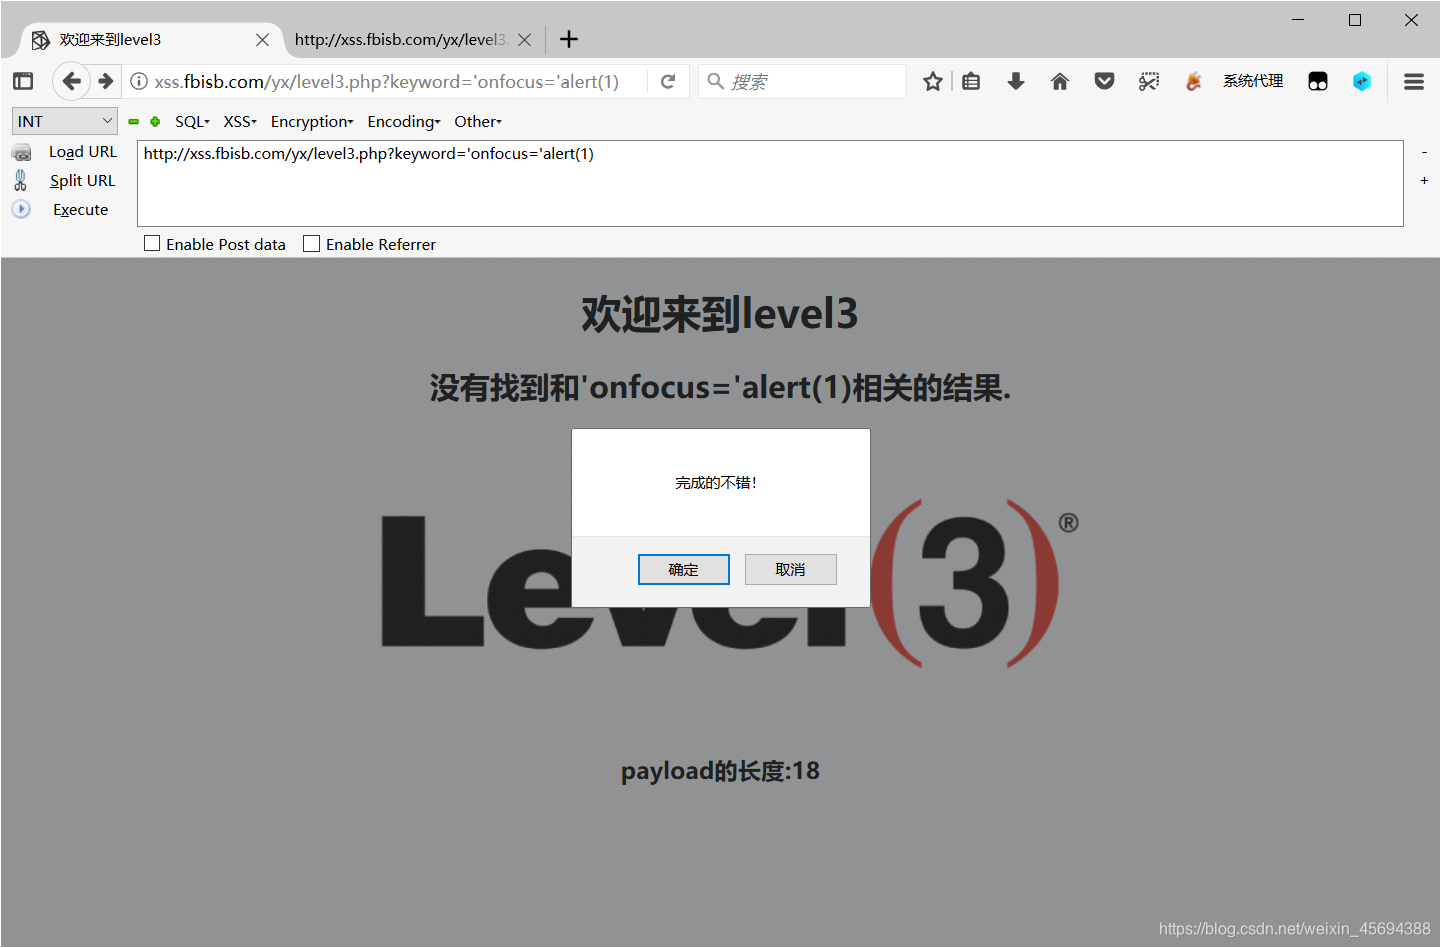Open the hamburger menu

1414,81
